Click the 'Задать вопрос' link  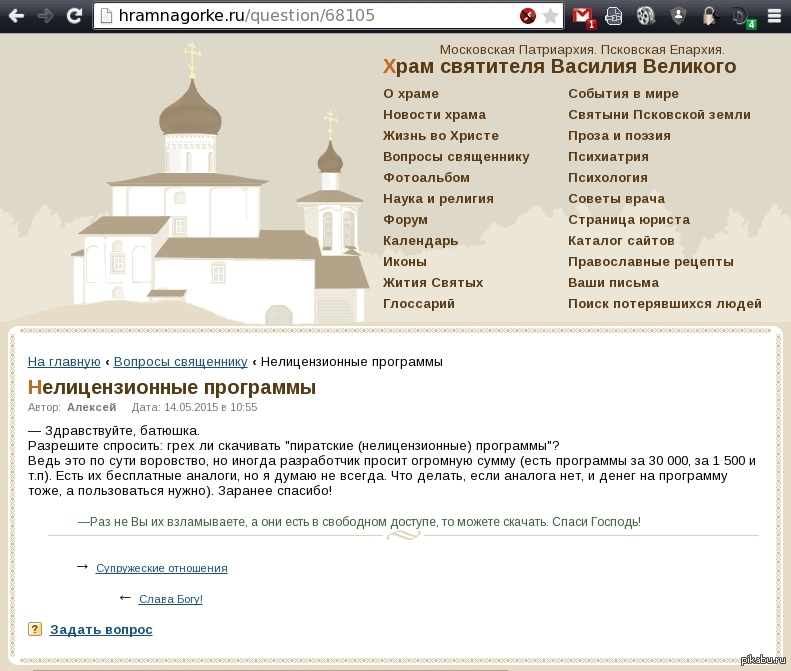[x=101, y=629]
